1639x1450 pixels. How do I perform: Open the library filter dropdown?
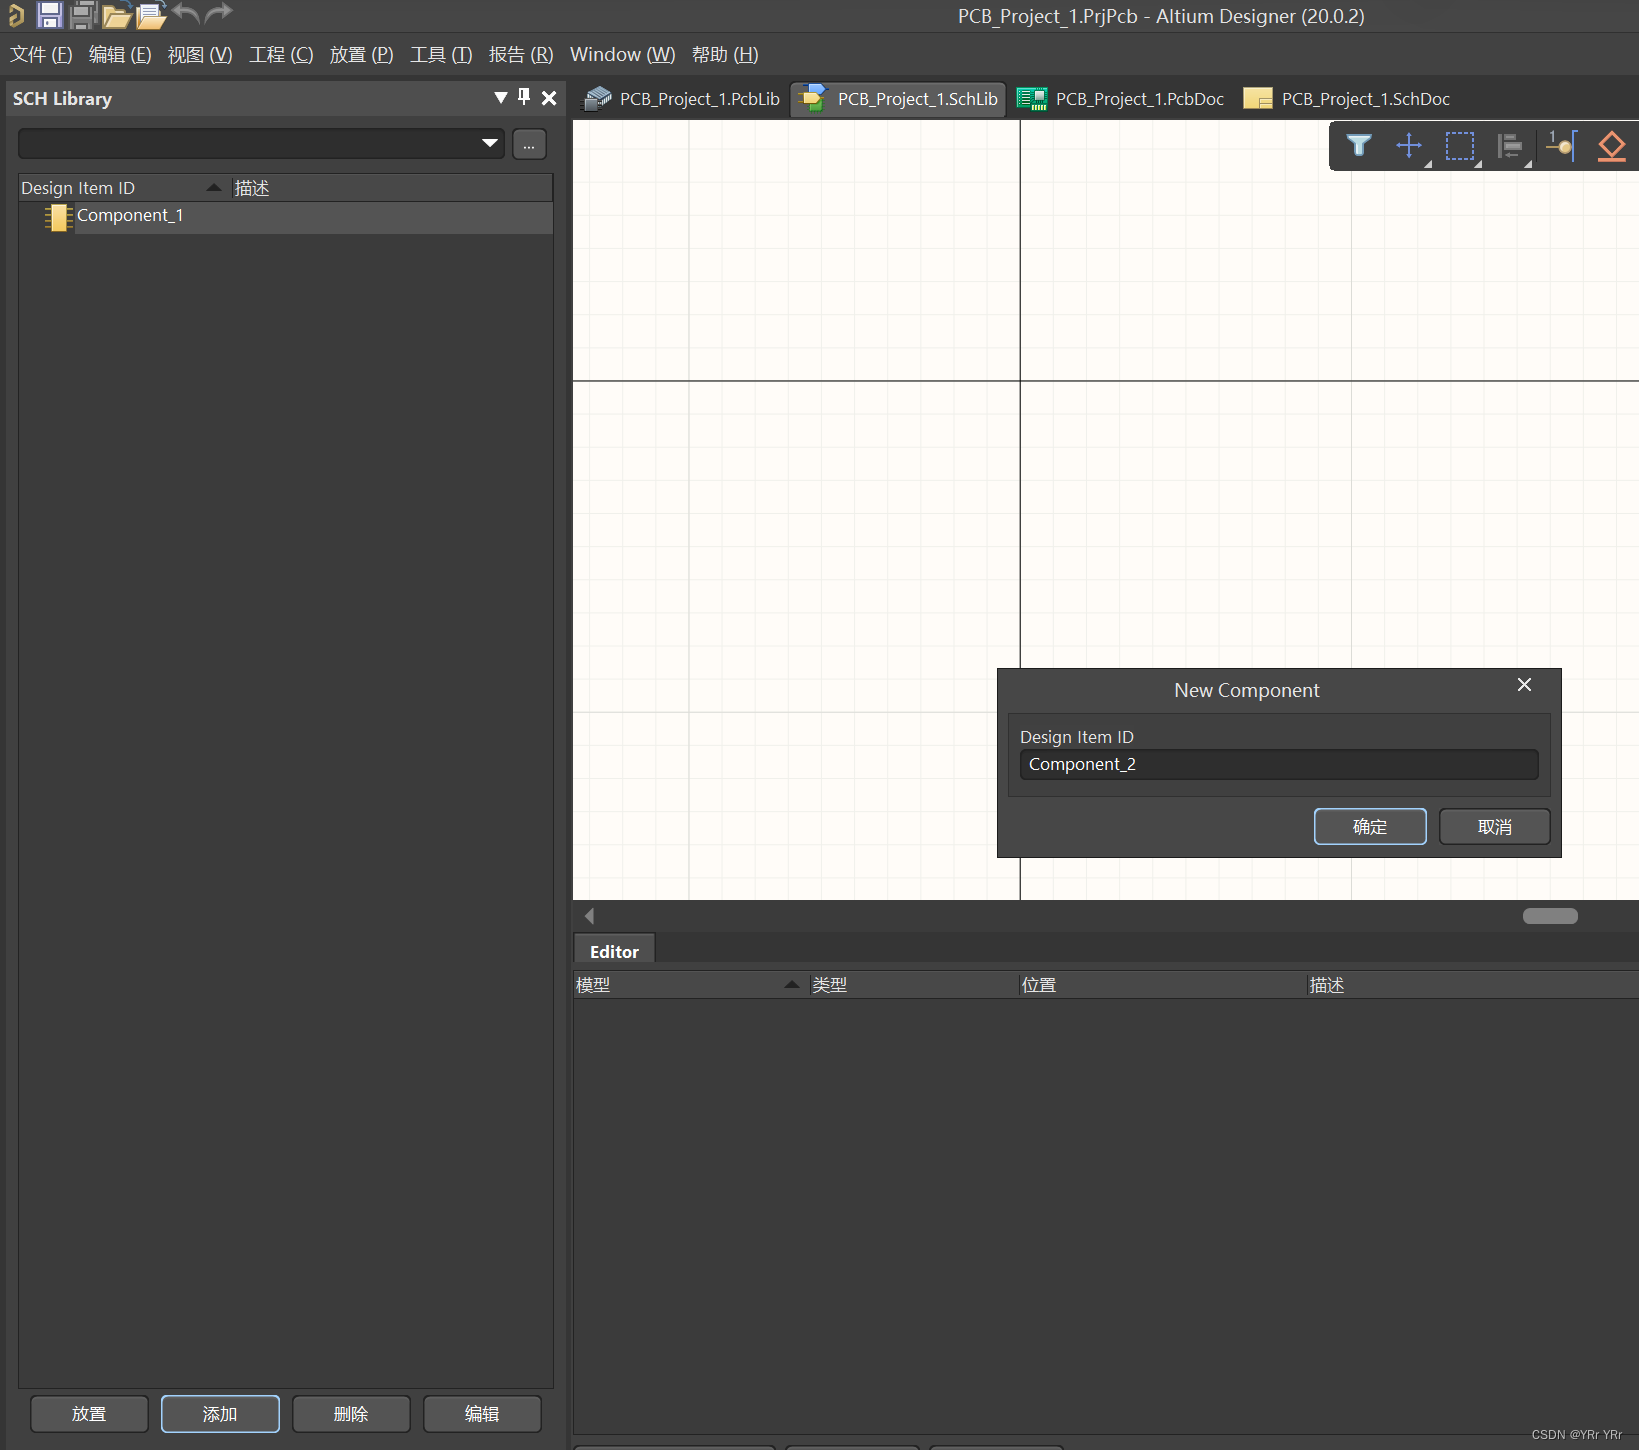click(489, 143)
